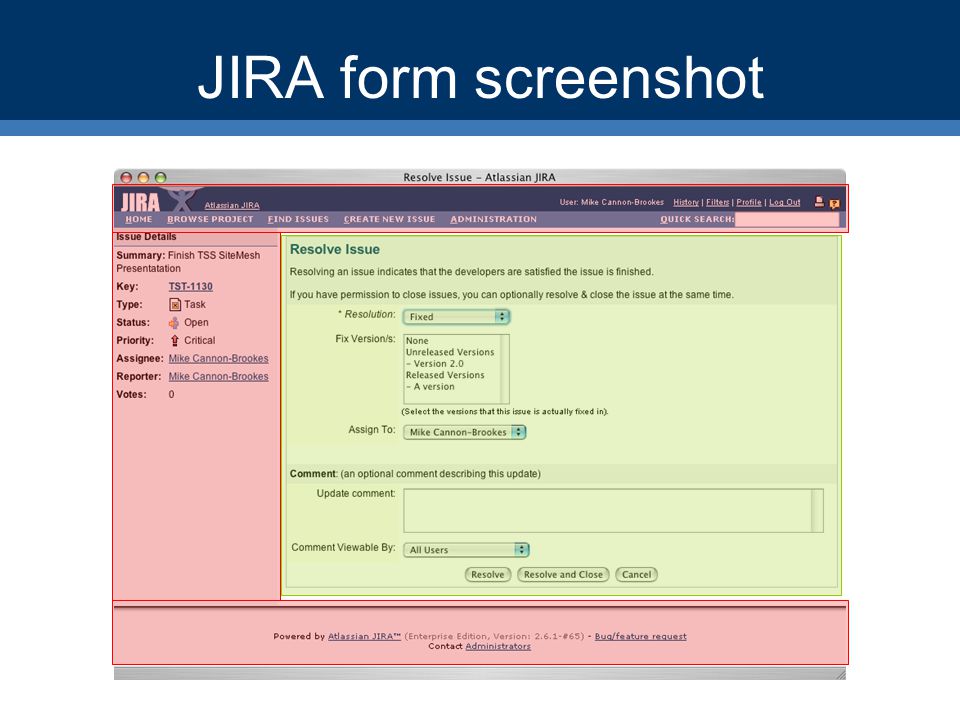
Task: Click the yellow minimize window button
Action: [143, 178]
